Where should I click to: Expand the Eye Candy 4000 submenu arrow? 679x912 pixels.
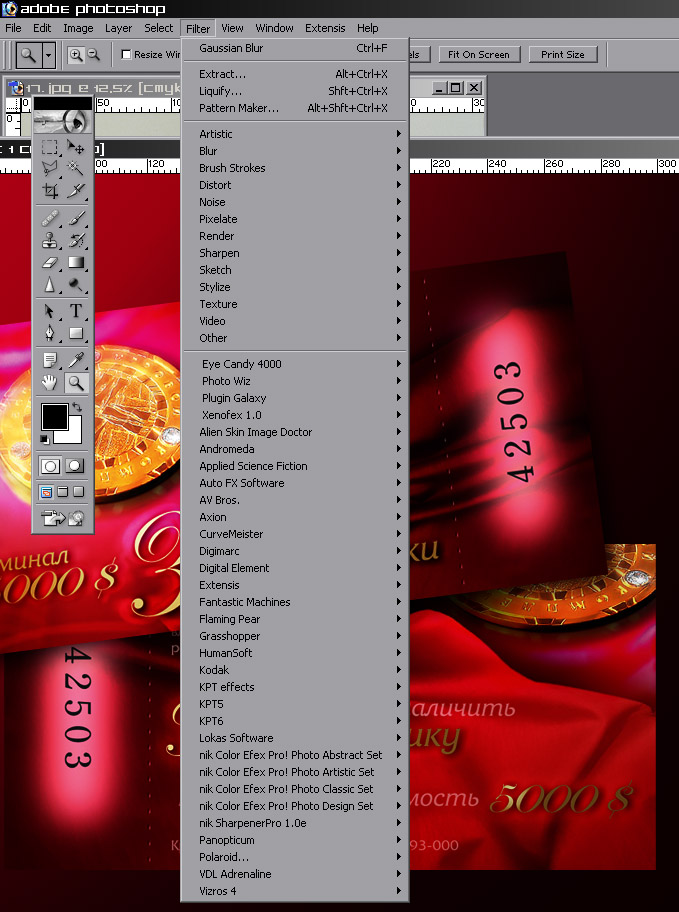pyautogui.click(x=399, y=364)
